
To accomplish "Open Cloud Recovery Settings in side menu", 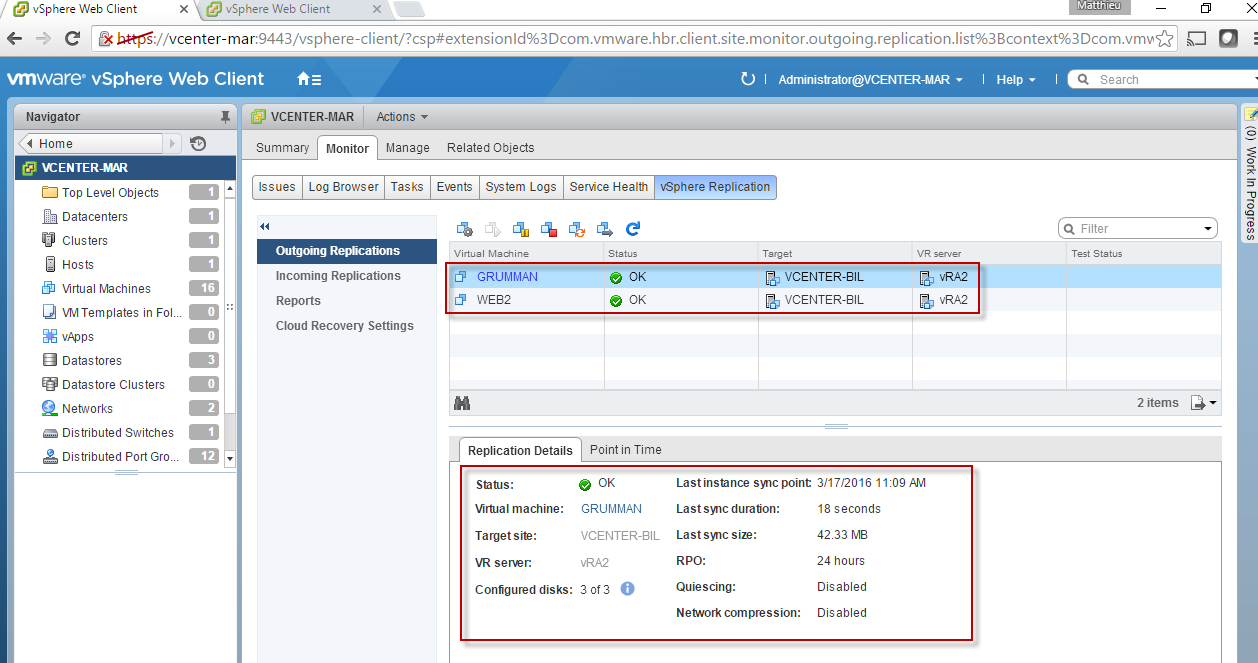I will 344,326.
